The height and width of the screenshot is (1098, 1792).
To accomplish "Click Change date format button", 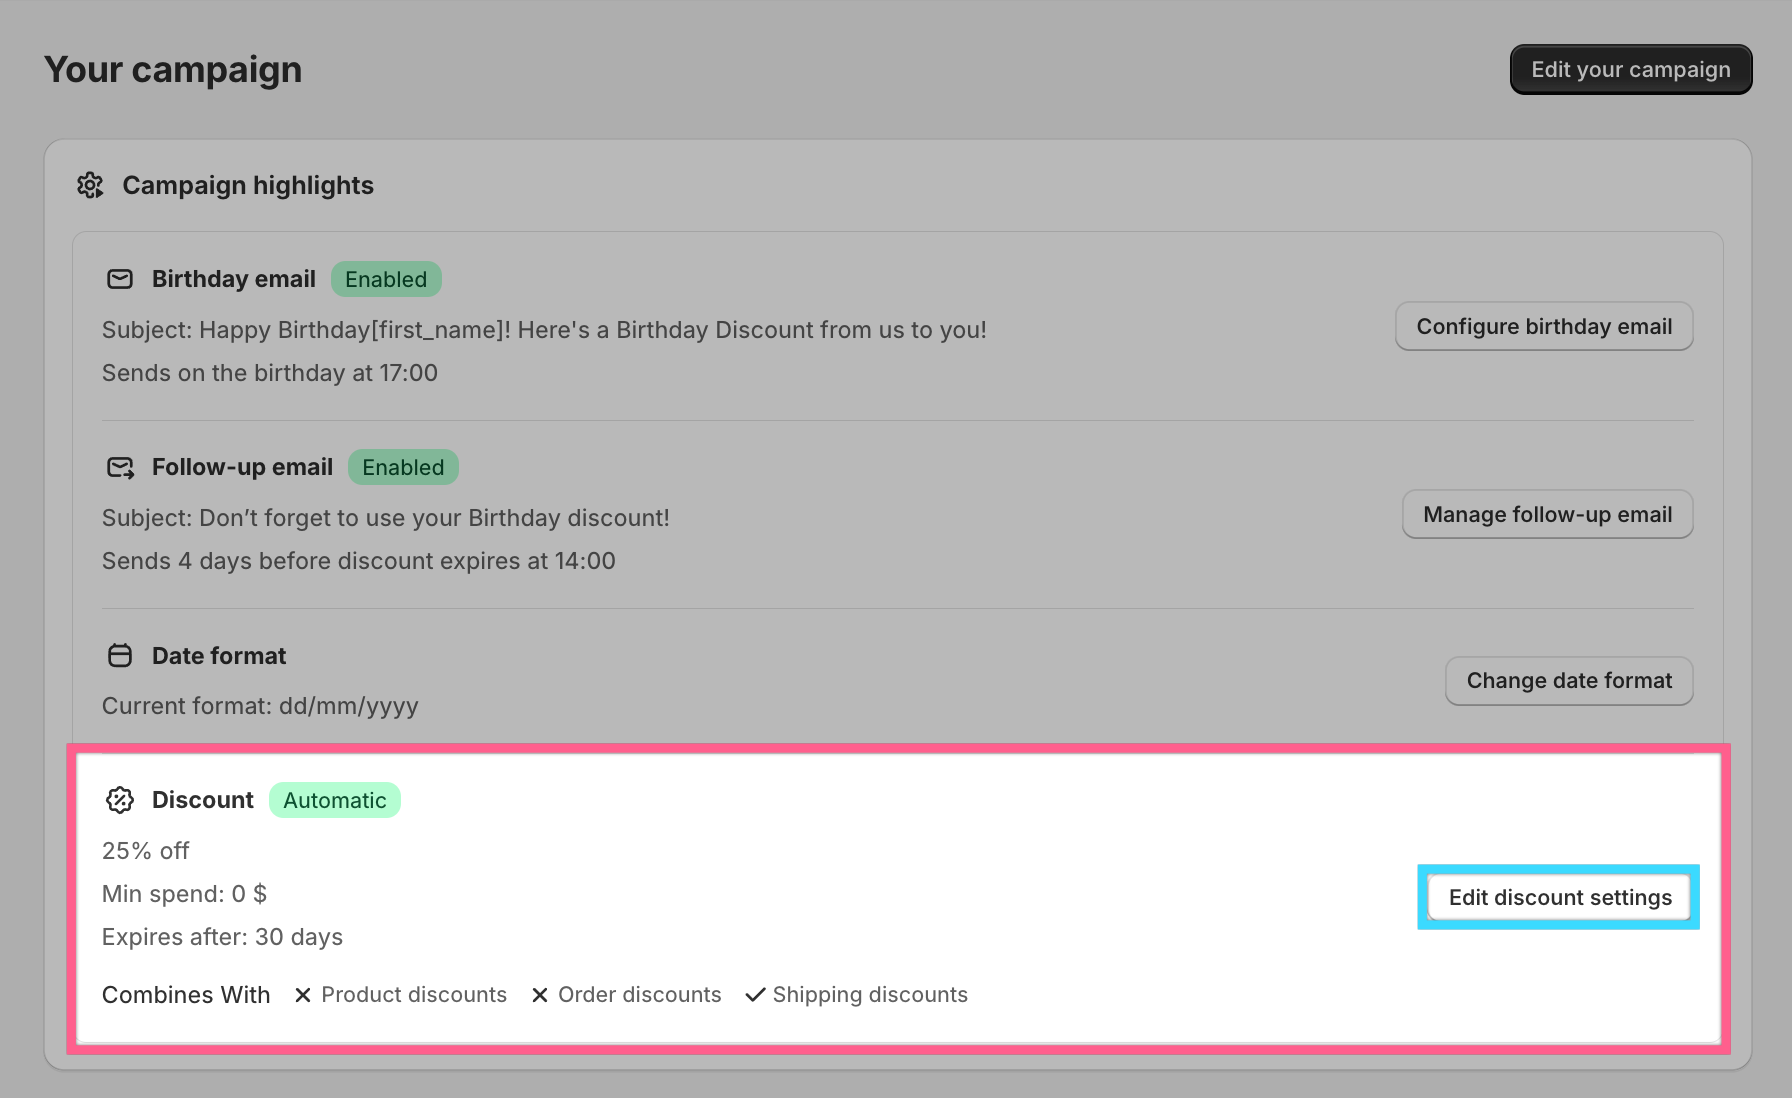I will point(1569,681).
